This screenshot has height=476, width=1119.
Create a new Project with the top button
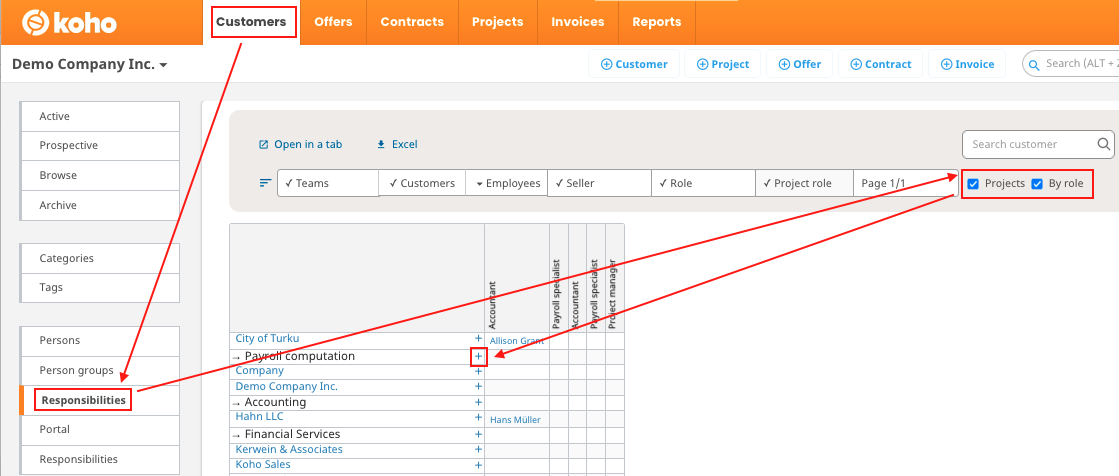722,64
